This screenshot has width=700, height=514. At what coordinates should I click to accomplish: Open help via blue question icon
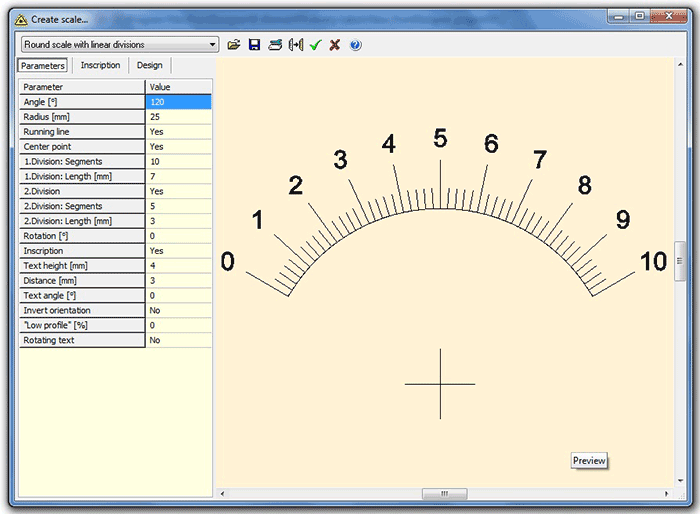pos(355,45)
